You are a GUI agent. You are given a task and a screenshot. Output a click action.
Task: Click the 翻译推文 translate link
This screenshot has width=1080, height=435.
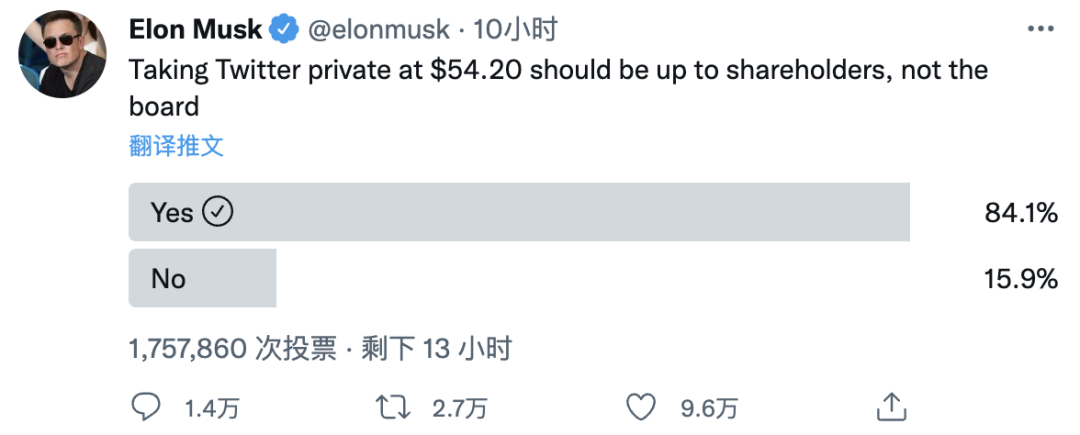176,146
